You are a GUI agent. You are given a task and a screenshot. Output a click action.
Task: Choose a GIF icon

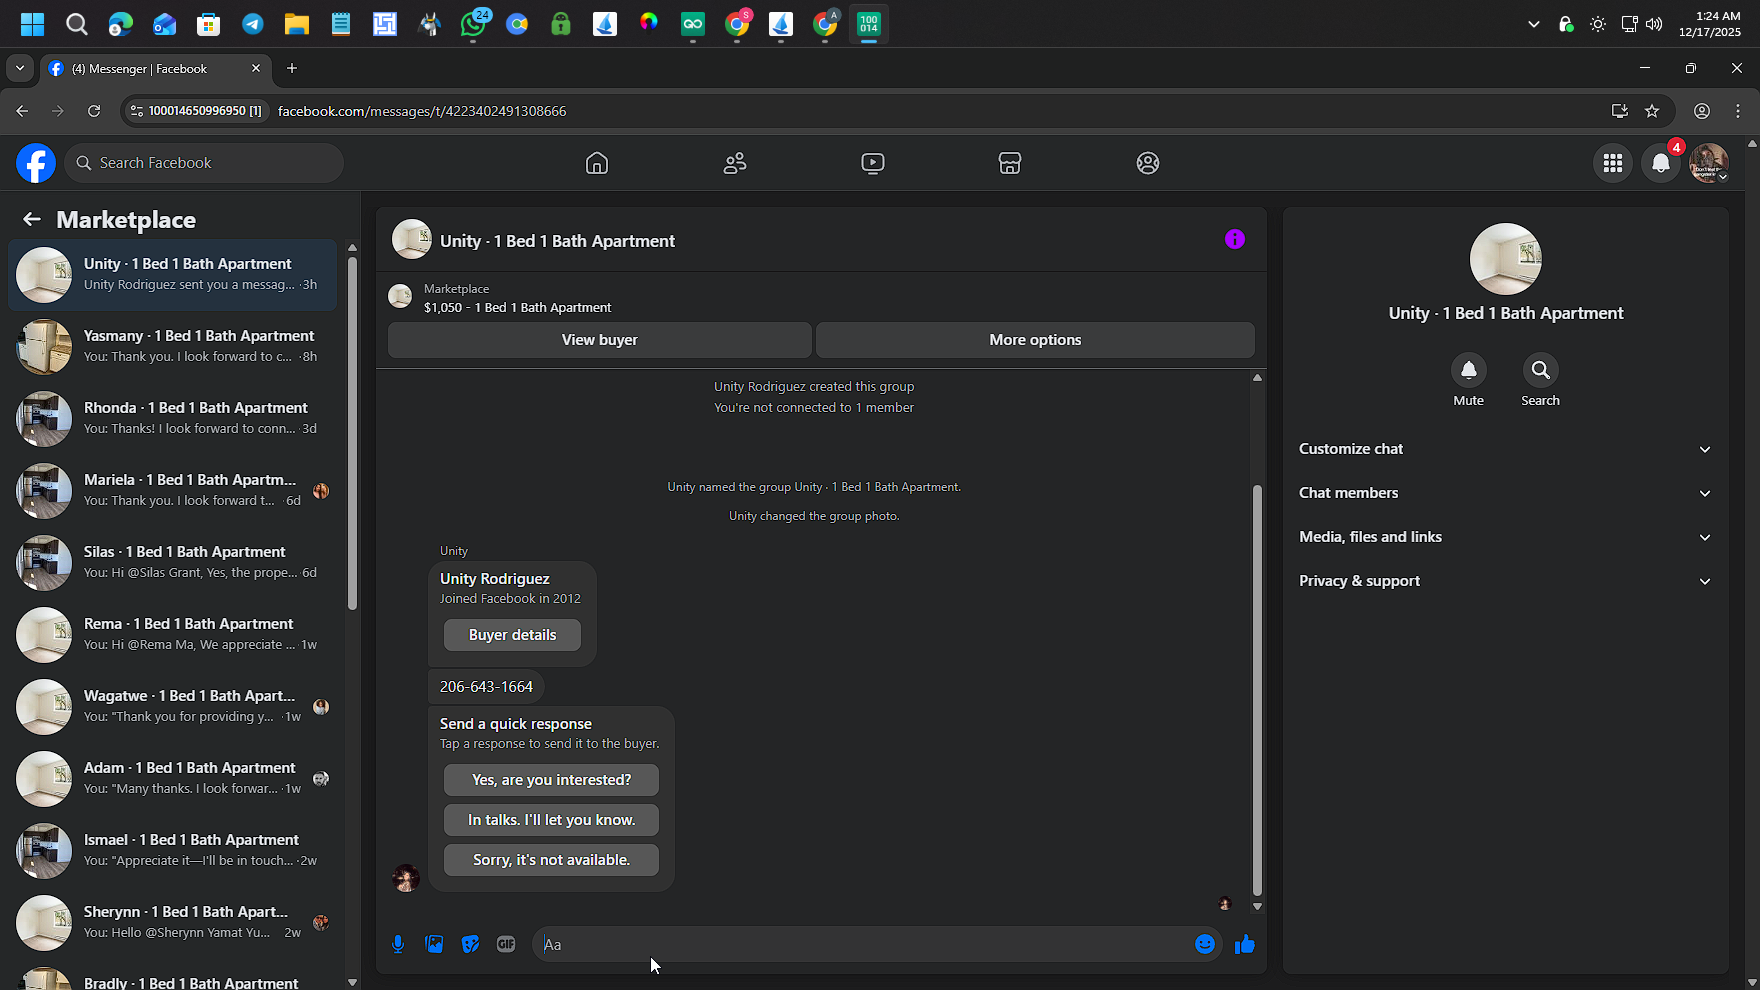click(506, 944)
